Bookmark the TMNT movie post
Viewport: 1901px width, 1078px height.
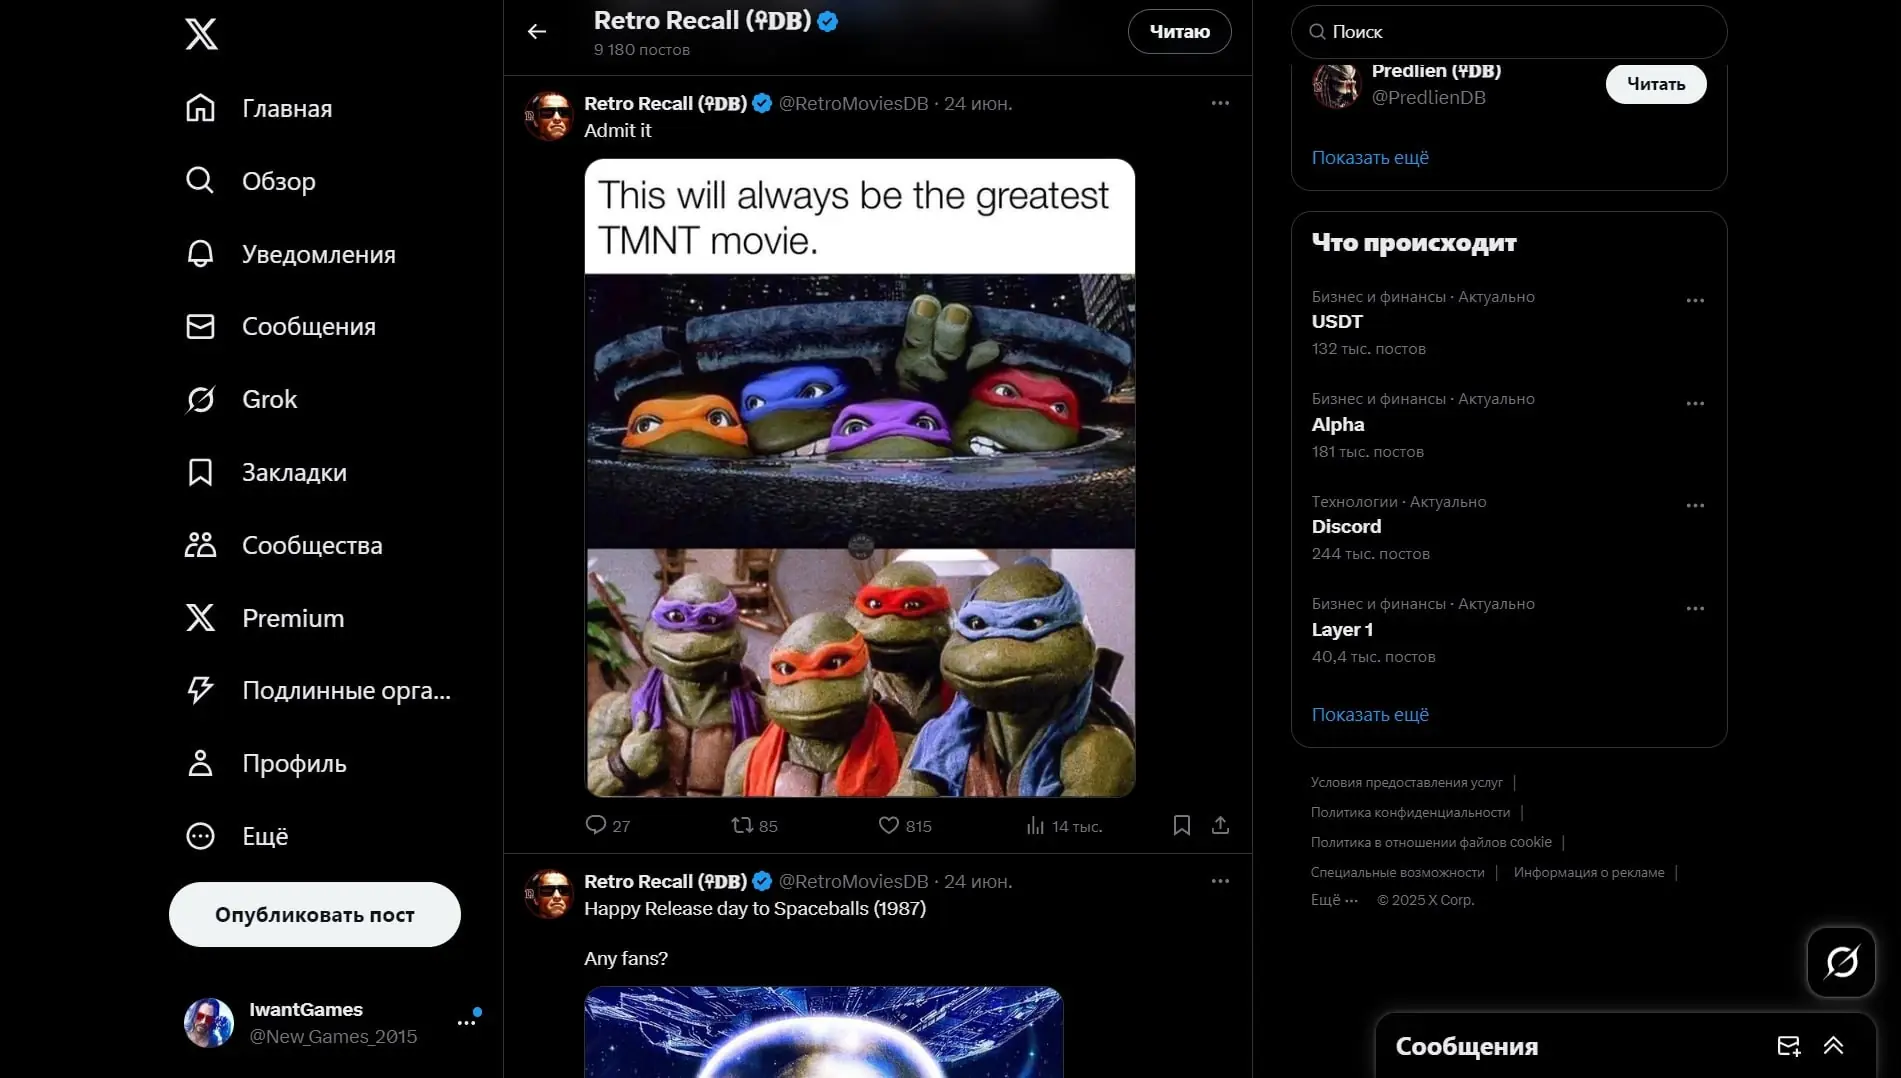(x=1181, y=825)
